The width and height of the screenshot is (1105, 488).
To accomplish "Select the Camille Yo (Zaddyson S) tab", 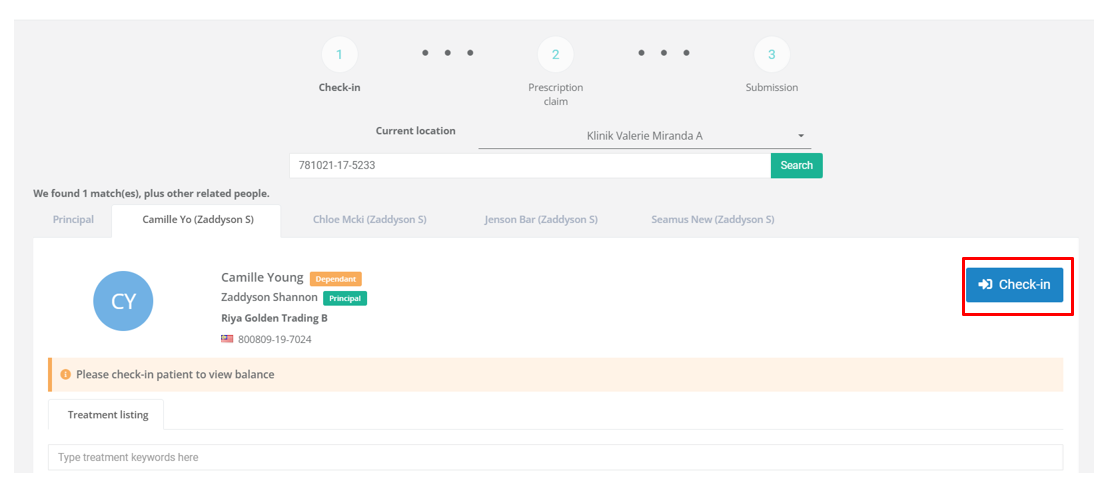I will pos(197,220).
